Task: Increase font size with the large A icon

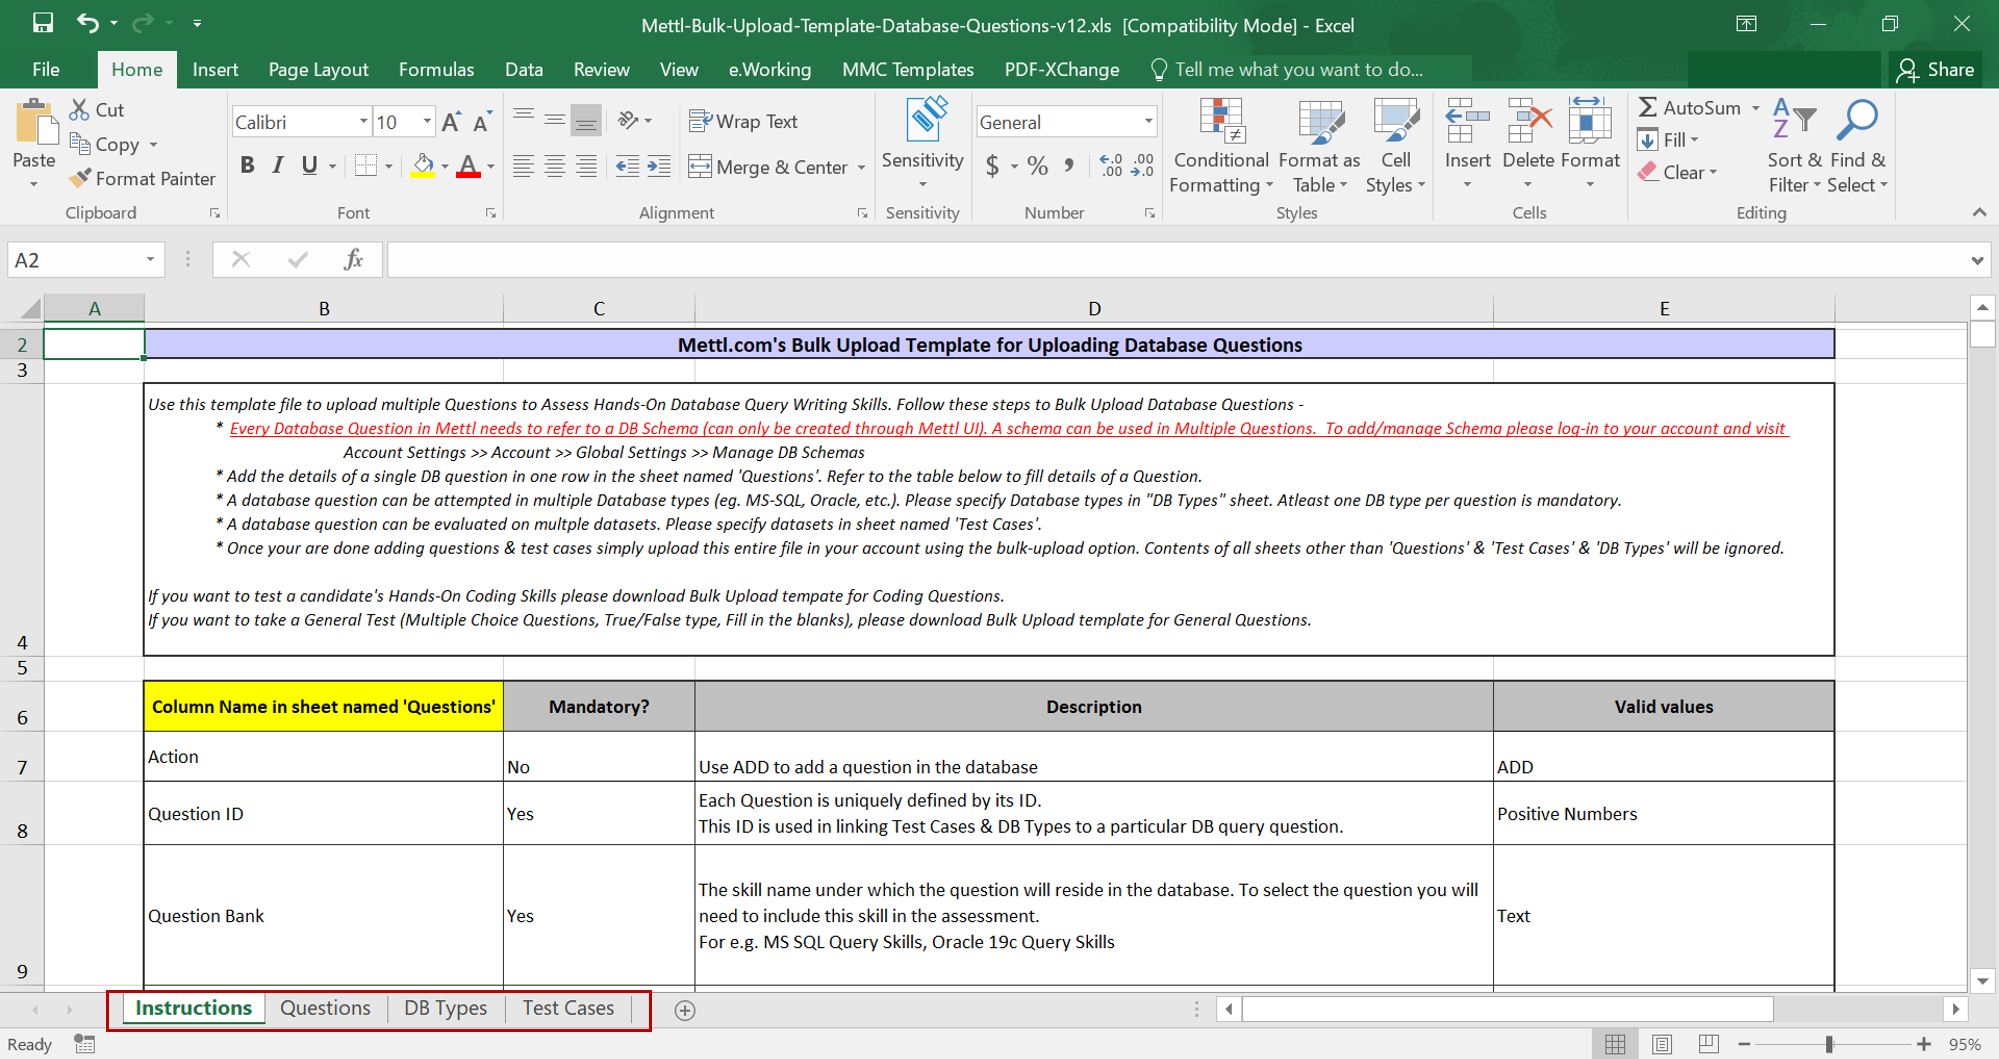Action: click(x=451, y=122)
